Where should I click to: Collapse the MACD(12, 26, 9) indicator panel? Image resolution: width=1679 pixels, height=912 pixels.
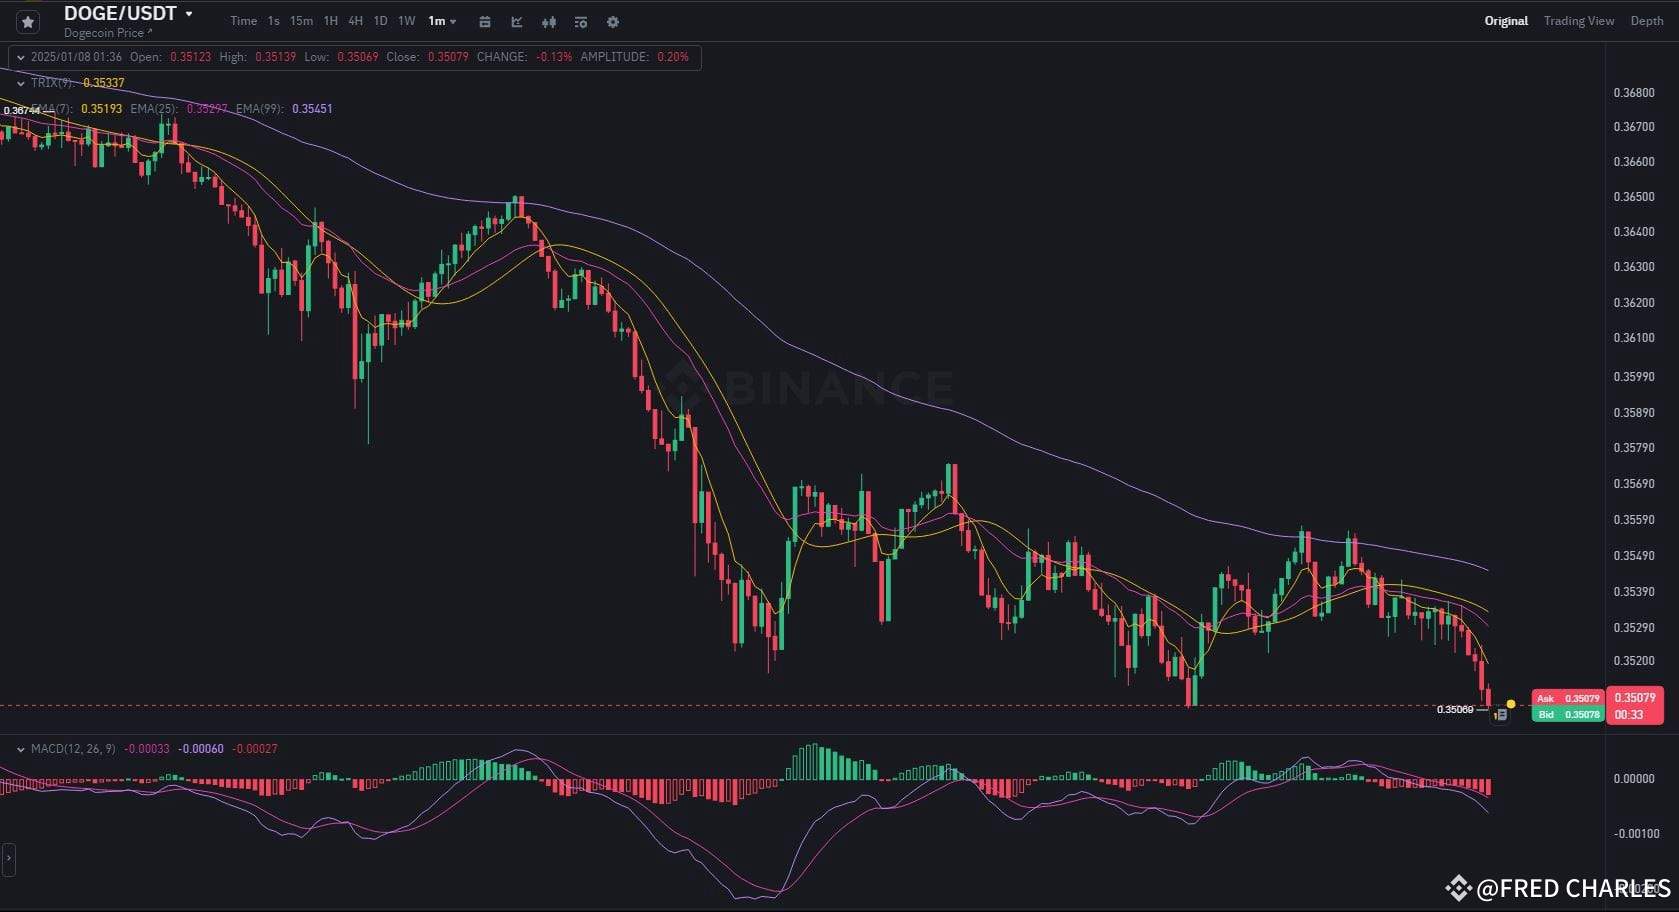coord(20,748)
